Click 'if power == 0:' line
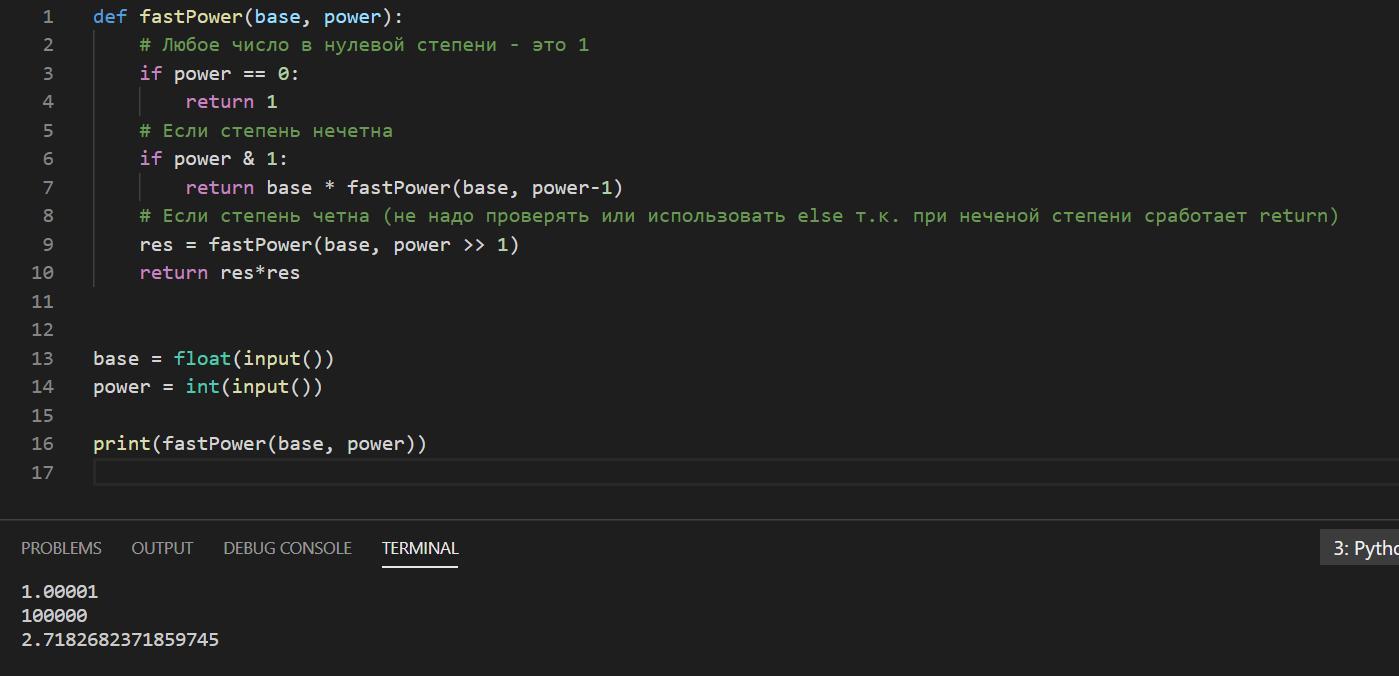Image resolution: width=1399 pixels, height=676 pixels. pyautogui.click(x=219, y=74)
